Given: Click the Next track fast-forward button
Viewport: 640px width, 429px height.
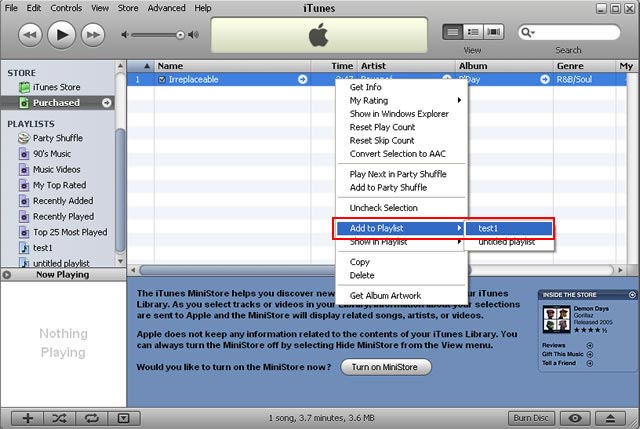Looking at the screenshot, I should click(x=93, y=35).
